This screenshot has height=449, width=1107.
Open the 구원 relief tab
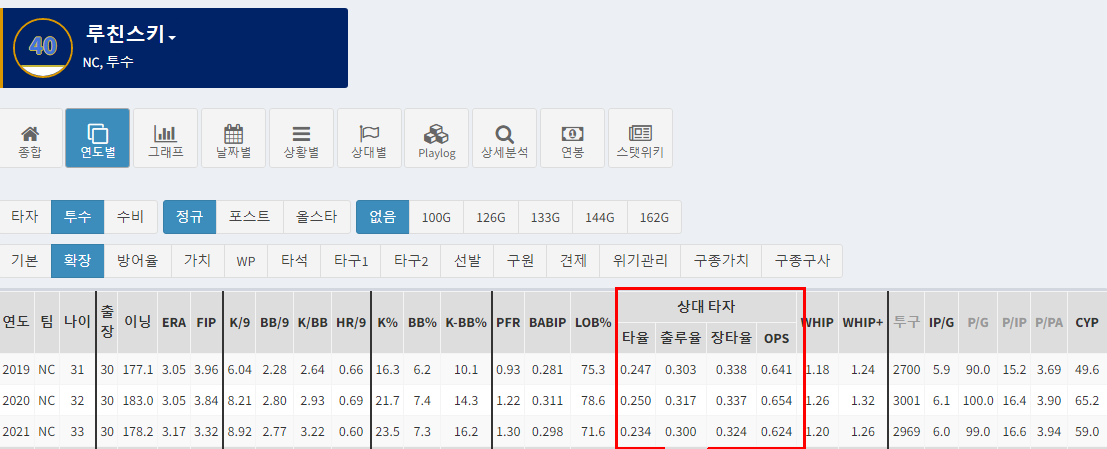pos(520,261)
